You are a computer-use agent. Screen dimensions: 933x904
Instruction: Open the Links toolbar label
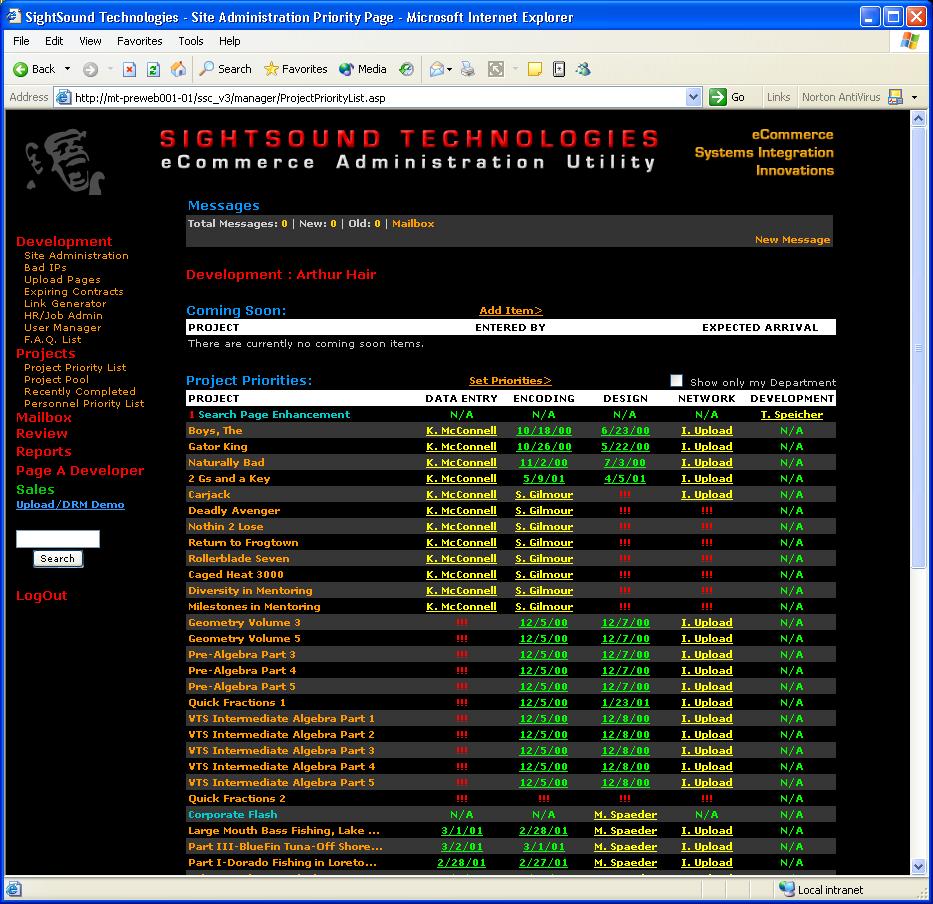778,97
